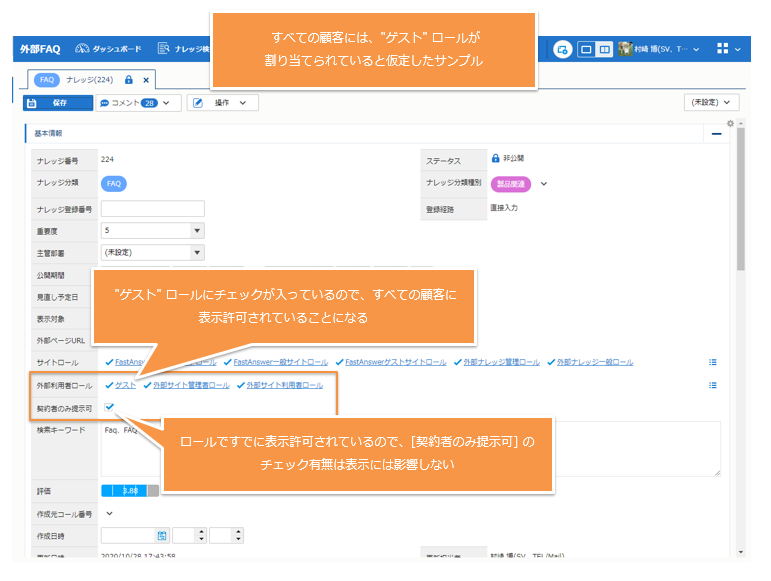The height and width of the screenshot is (581, 771).
Task: Open the 作成日時 calendar picker
Action: pos(162,536)
